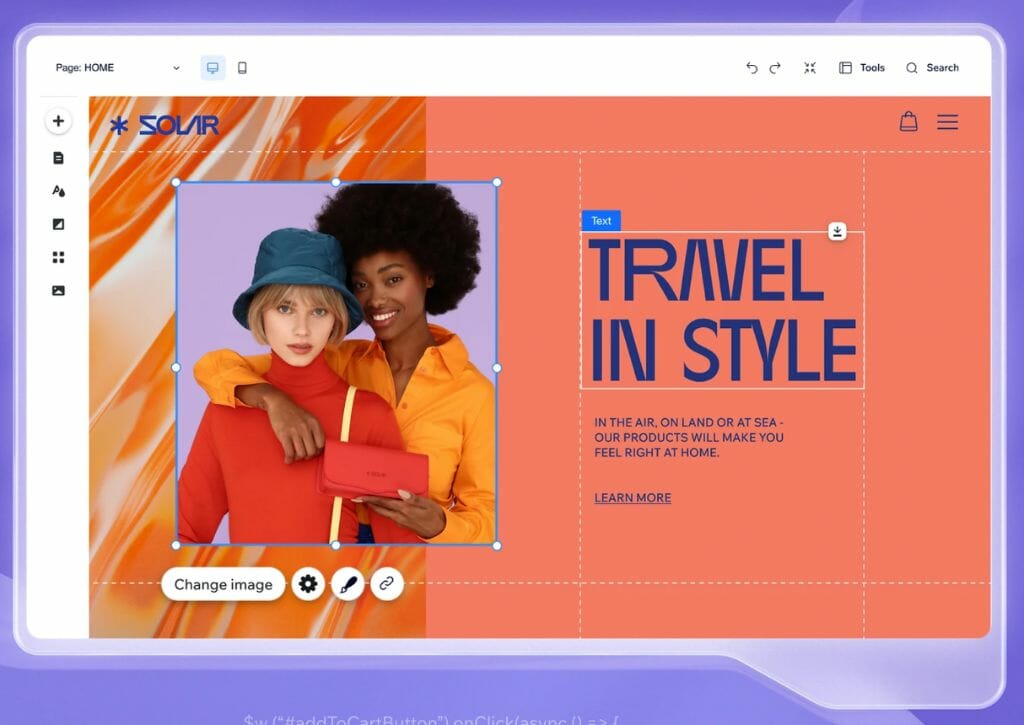Click the Undo arrow
The width and height of the screenshot is (1024, 725).
click(752, 68)
